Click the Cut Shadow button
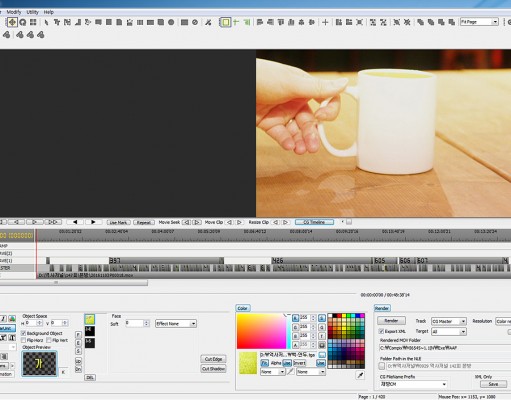This screenshot has height=400, width=511. [213, 369]
